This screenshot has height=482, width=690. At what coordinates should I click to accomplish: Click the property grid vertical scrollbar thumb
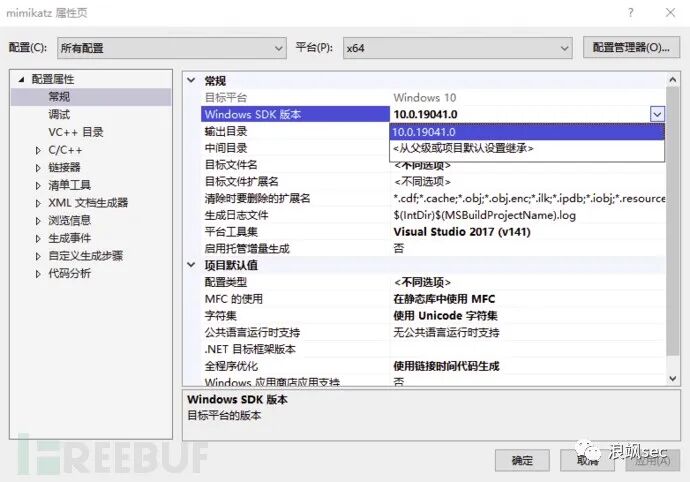[x=673, y=220]
